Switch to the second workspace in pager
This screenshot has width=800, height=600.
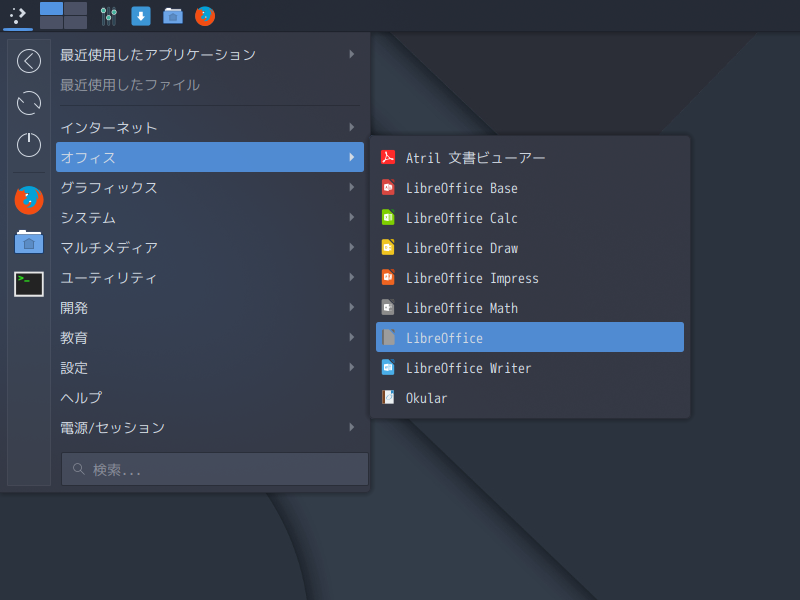click(76, 9)
